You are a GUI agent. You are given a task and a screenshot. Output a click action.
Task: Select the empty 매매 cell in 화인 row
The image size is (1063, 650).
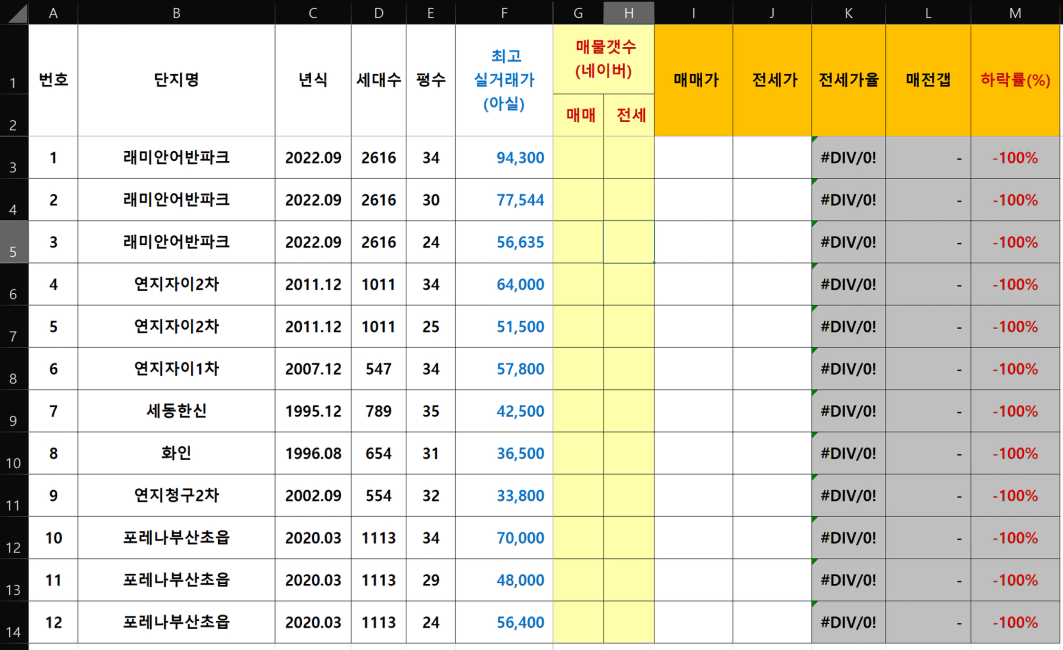(x=578, y=453)
